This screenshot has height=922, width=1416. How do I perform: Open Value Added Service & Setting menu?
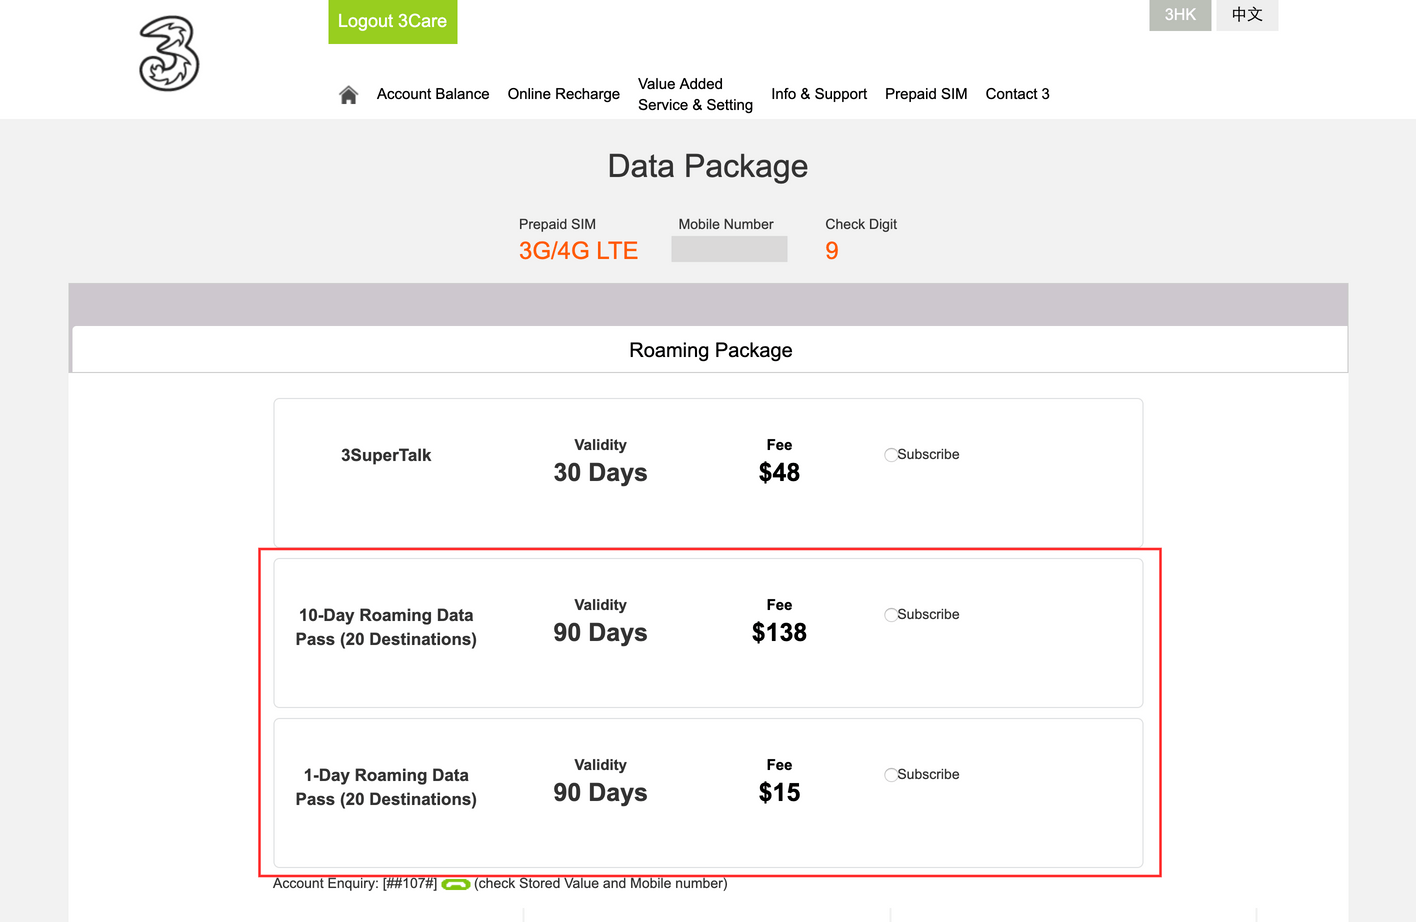click(x=695, y=94)
